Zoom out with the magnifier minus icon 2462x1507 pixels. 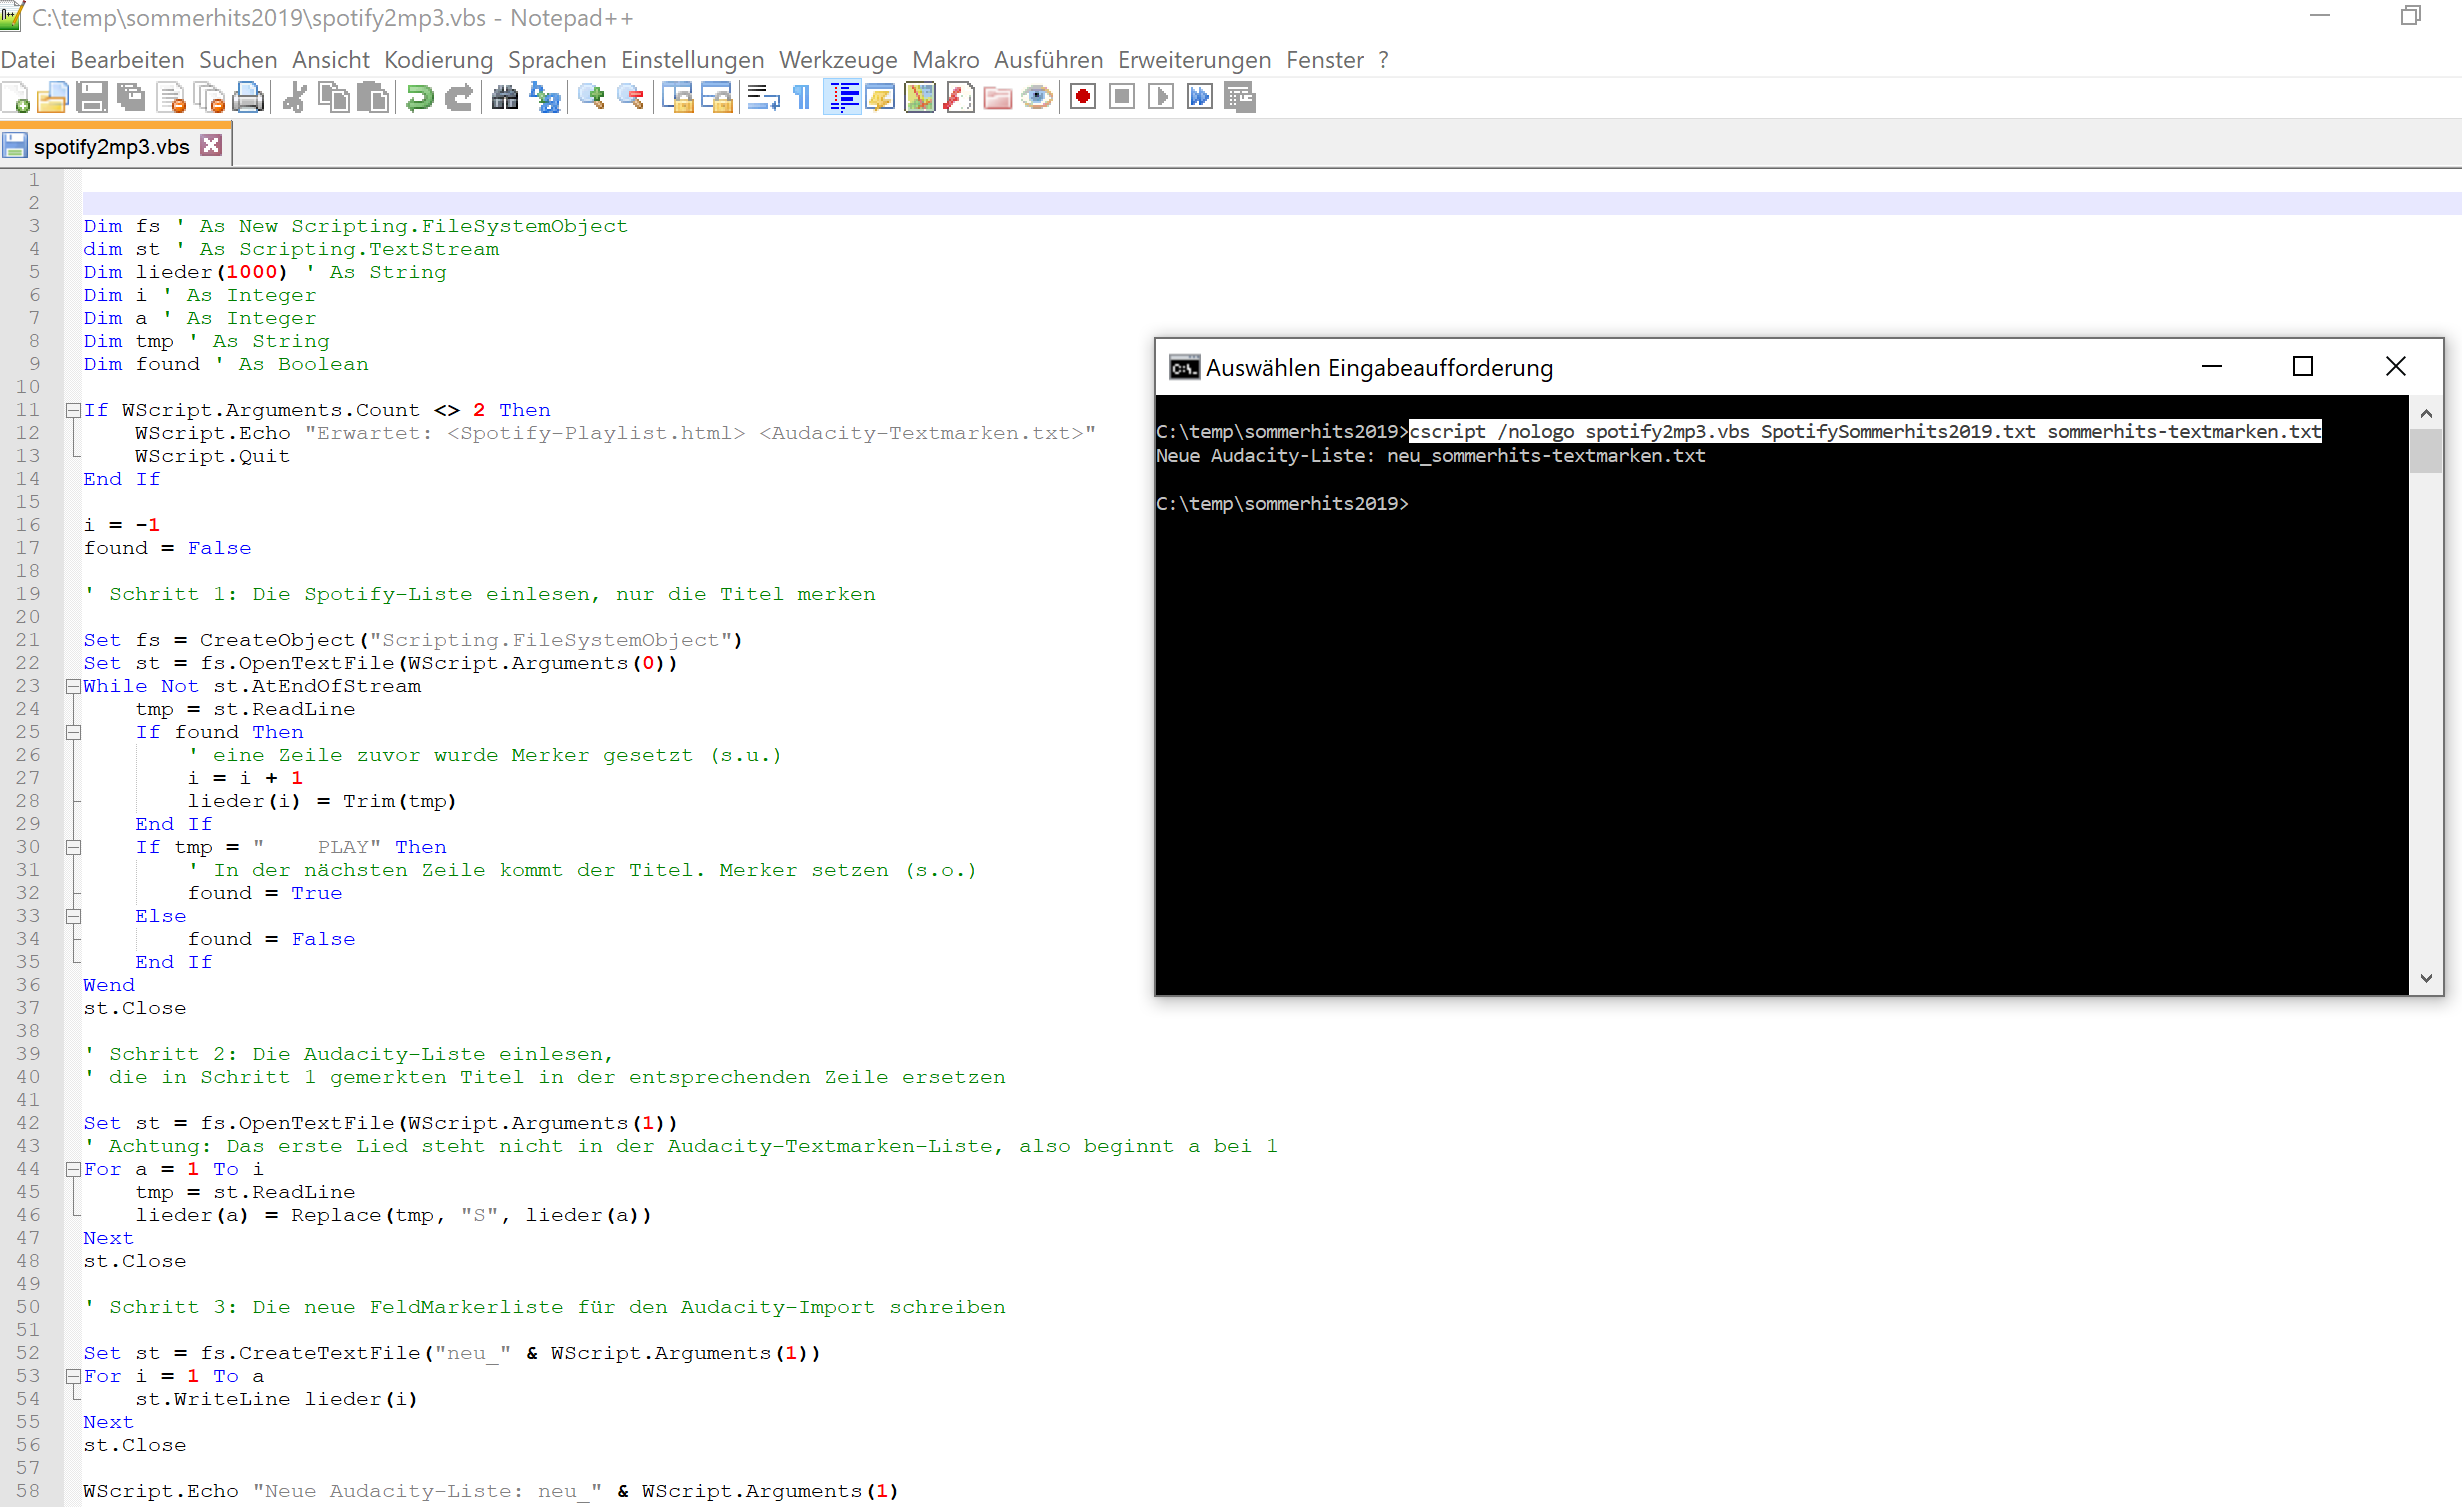[630, 97]
